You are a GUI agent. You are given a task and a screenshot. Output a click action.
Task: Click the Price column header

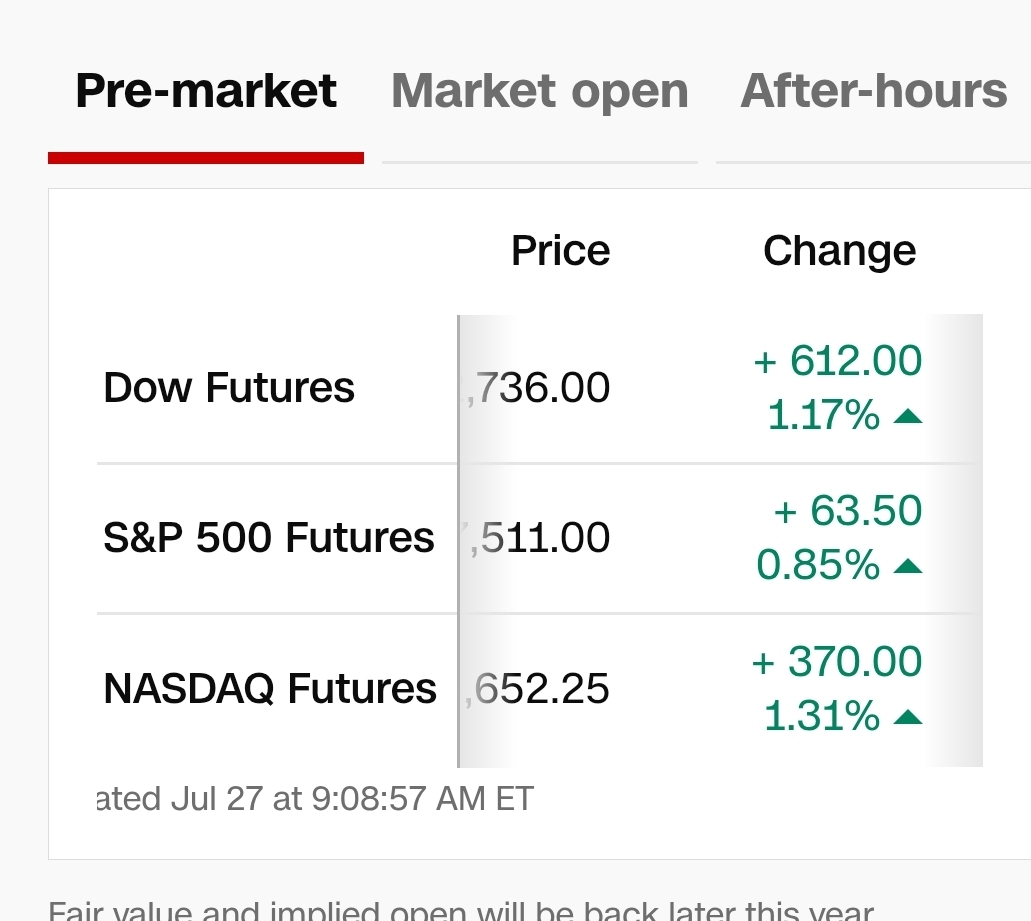(x=561, y=250)
